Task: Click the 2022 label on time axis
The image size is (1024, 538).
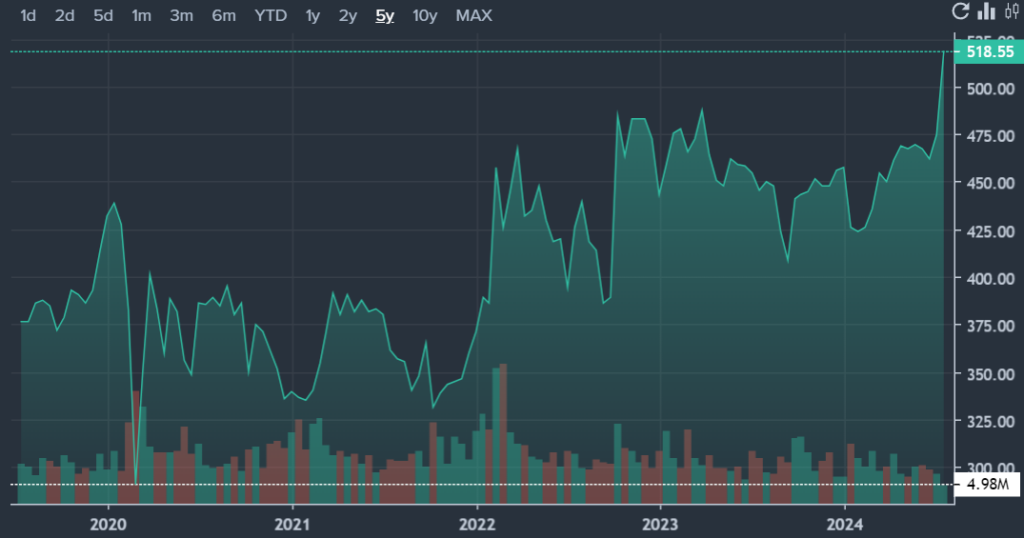Action: (477, 523)
